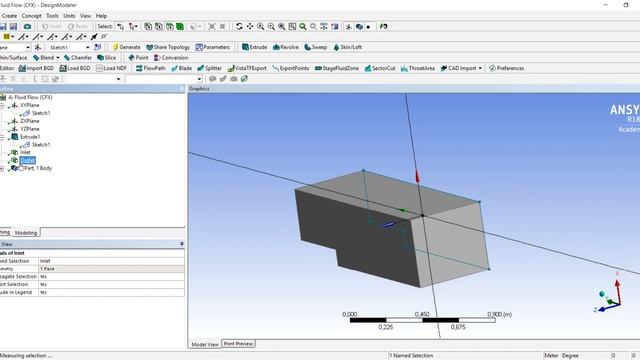This screenshot has width=640, height=360.
Task: Open the Create menu
Action: pos(9,16)
